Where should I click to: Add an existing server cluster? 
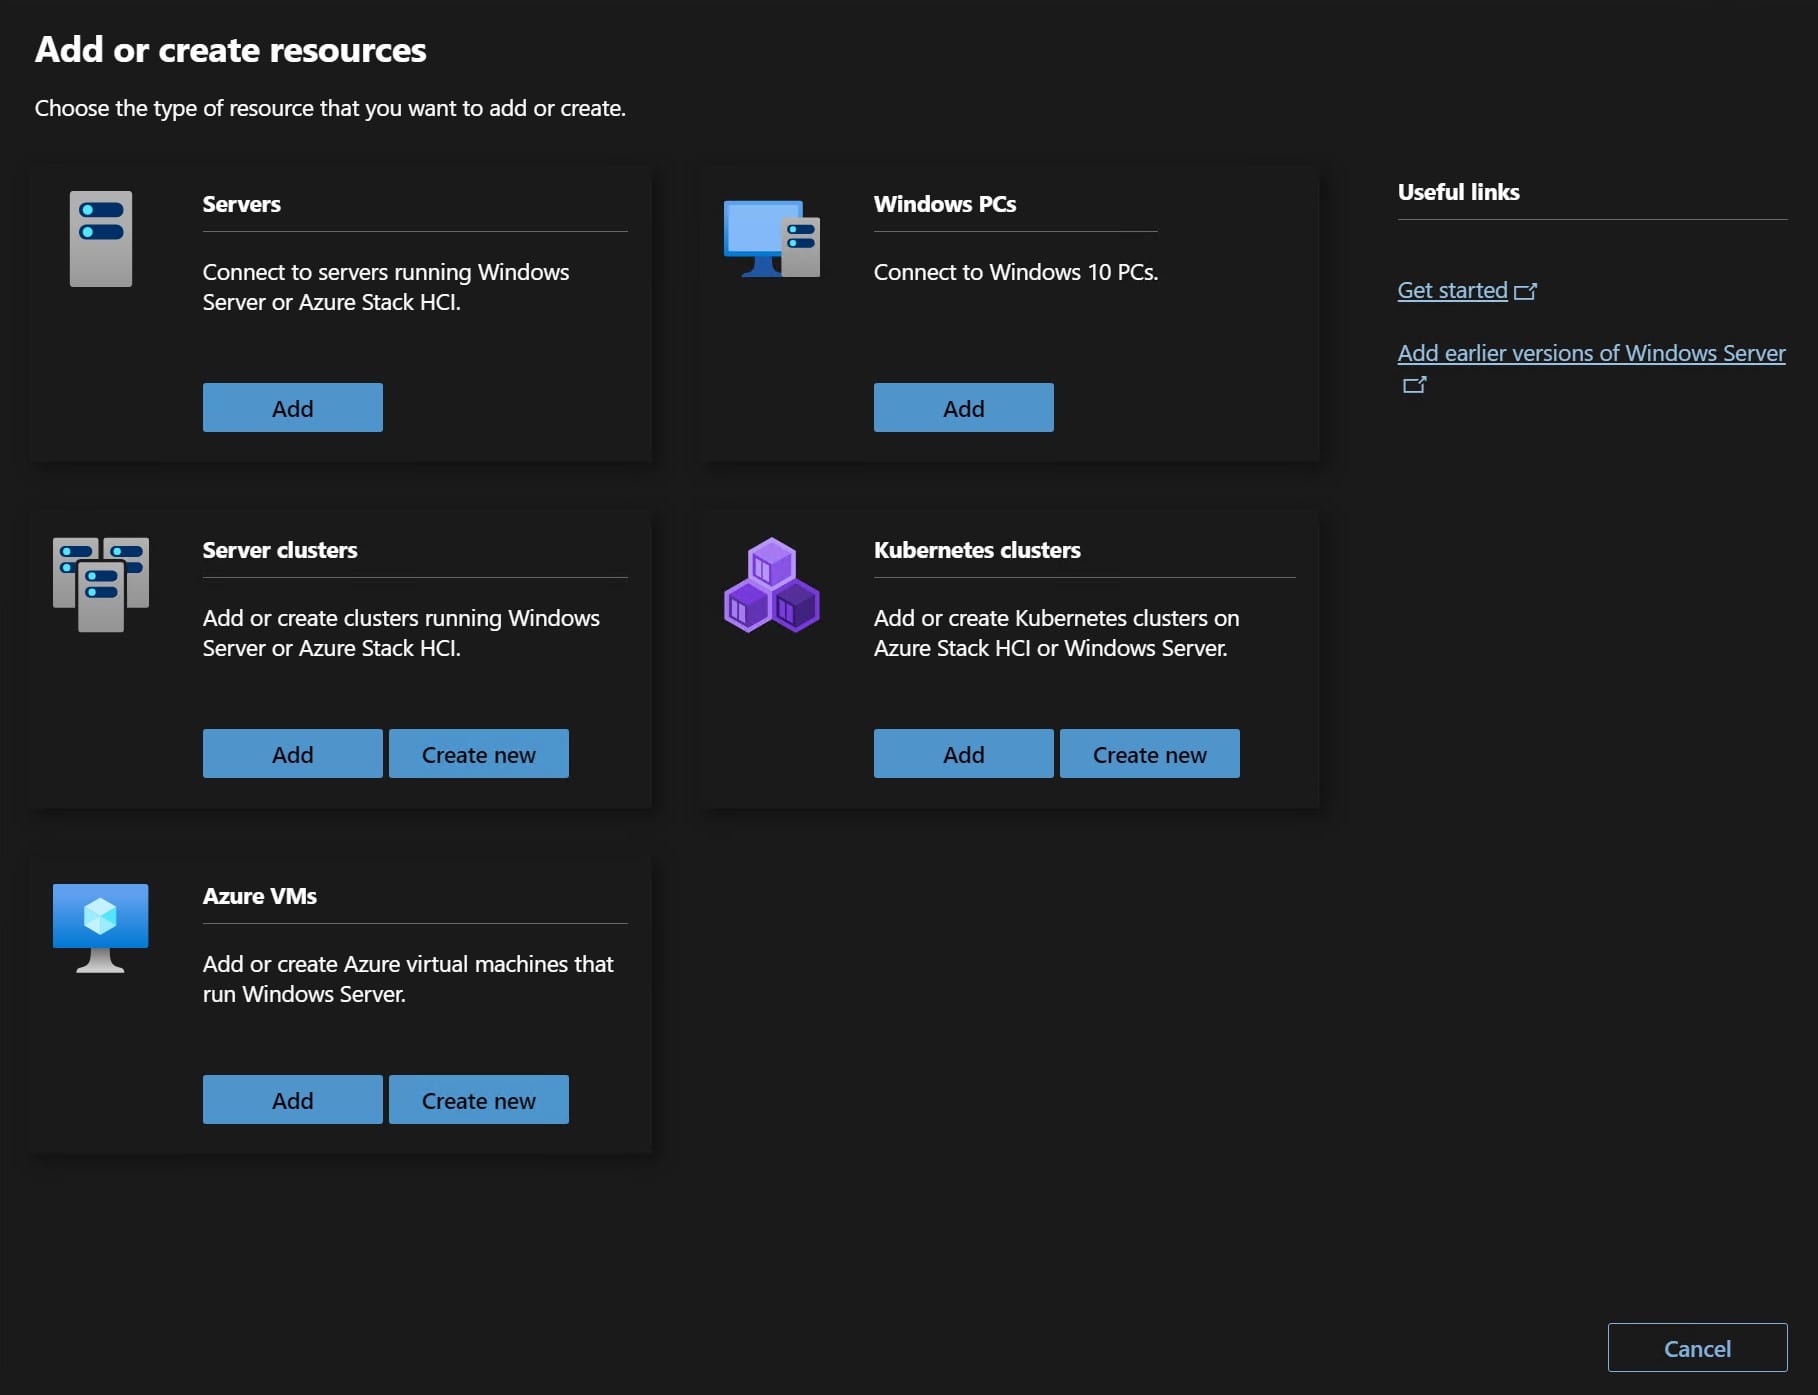click(293, 754)
